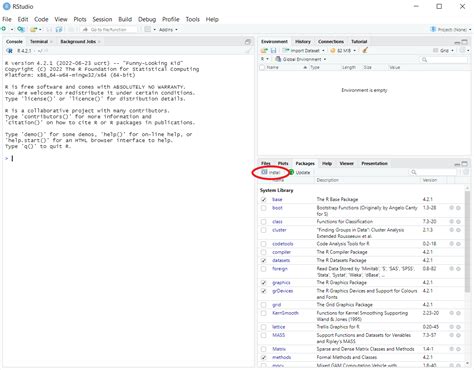Image resolution: width=474 pixels, height=370 pixels.
Task: Clear environment objects with the broom icon
Action: (x=365, y=50)
